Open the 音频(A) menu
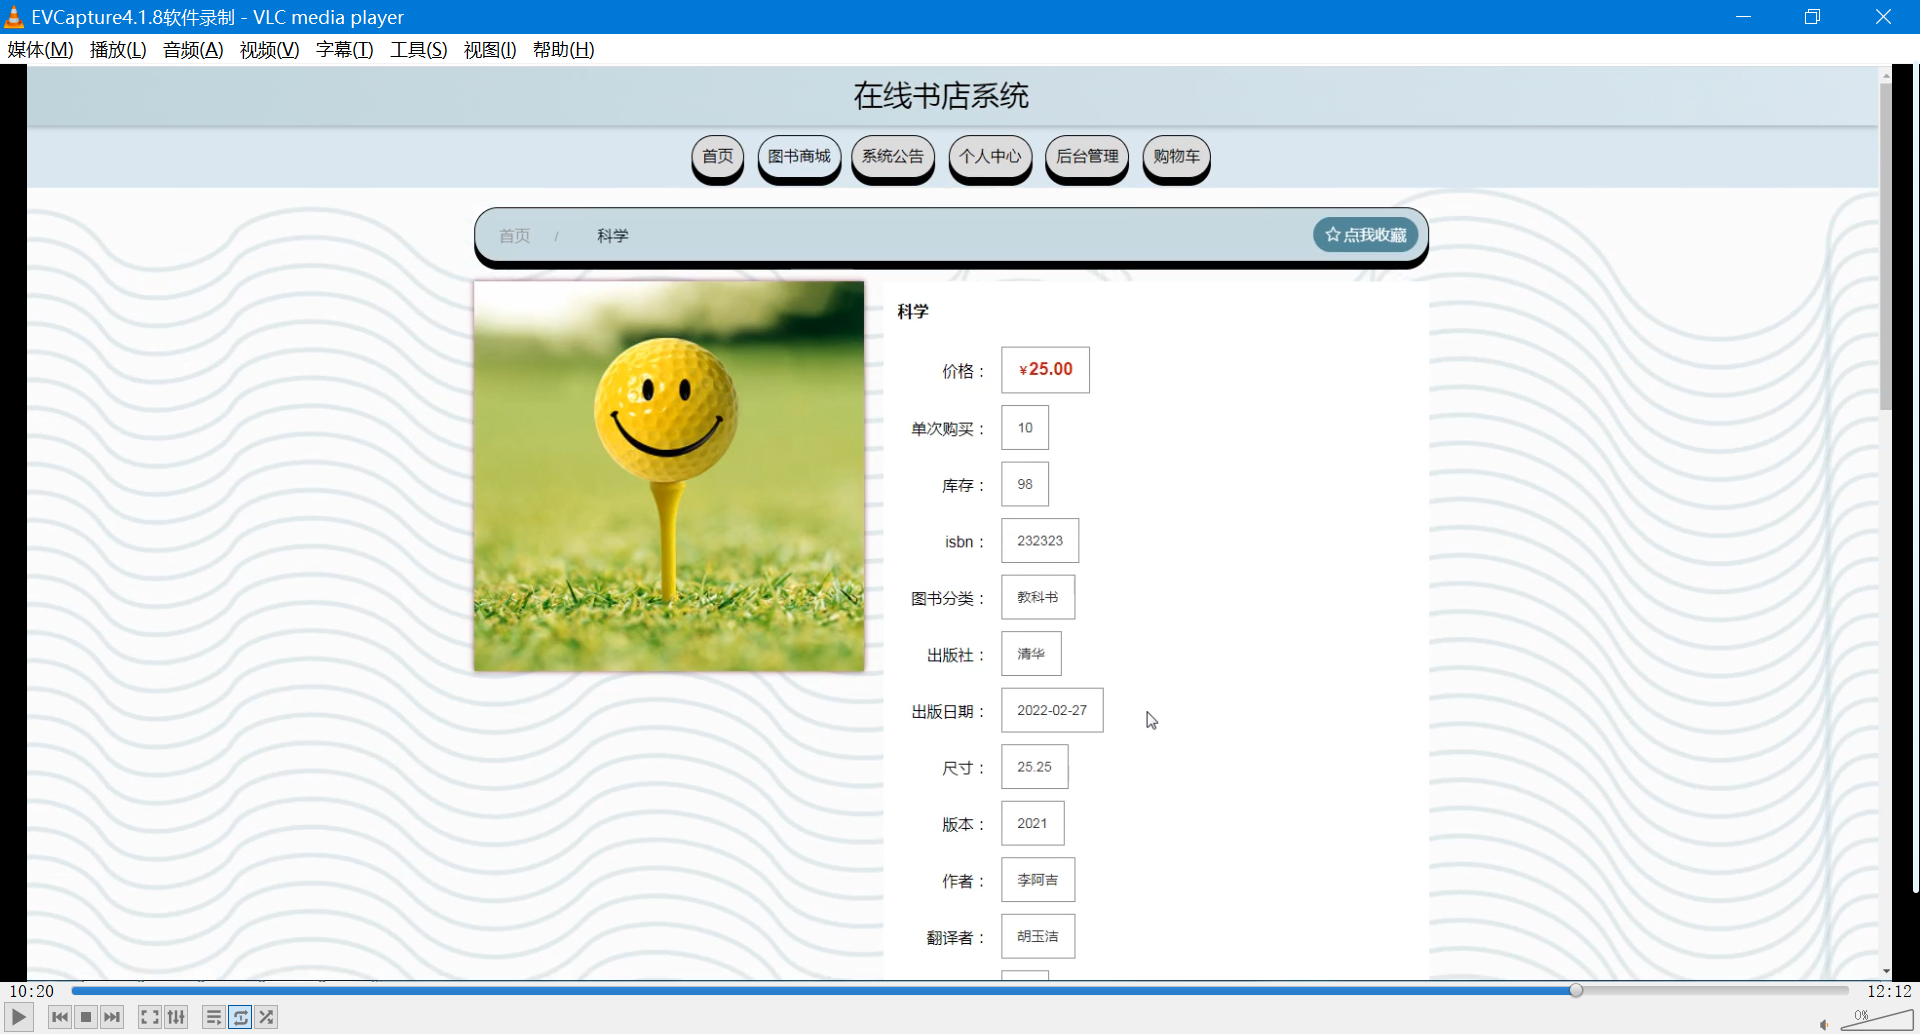Image resolution: width=1920 pixels, height=1034 pixels. (193, 50)
